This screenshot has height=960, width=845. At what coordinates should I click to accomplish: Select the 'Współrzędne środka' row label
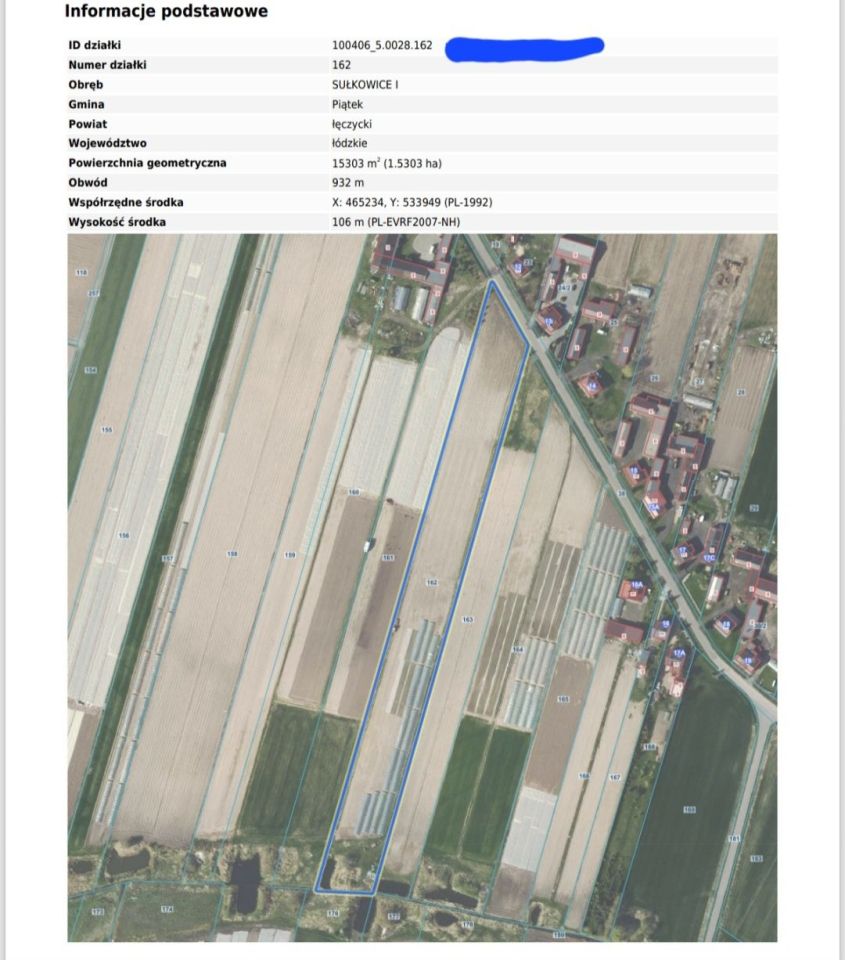coord(126,202)
